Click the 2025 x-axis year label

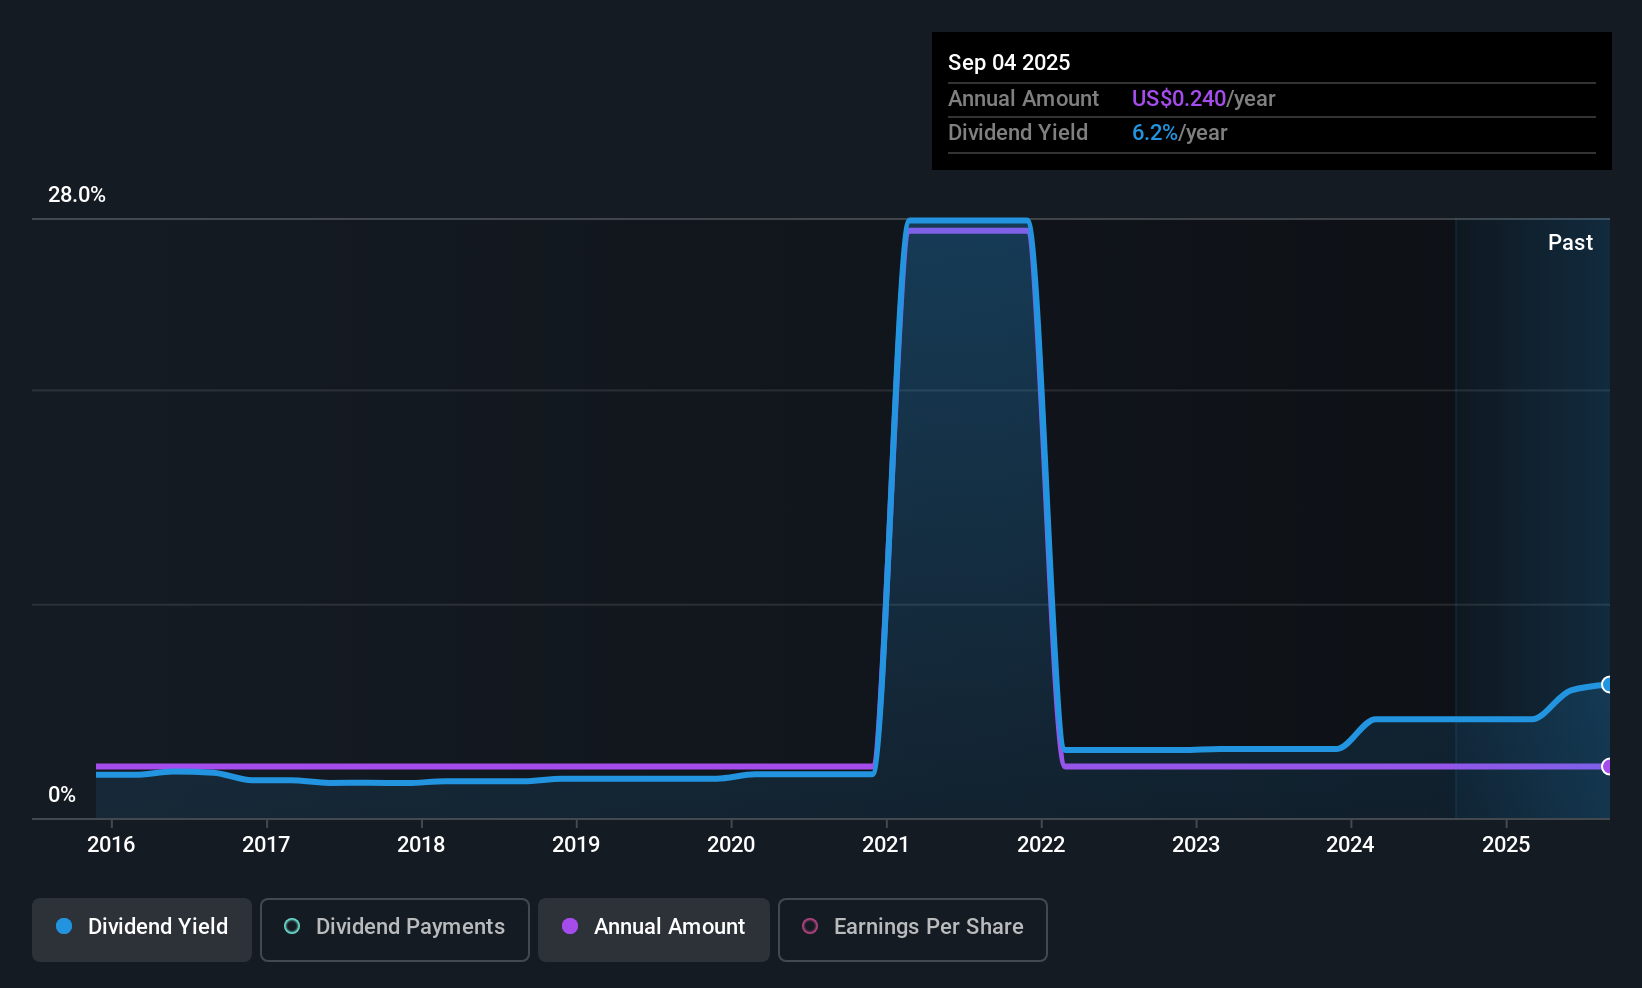[x=1506, y=844]
